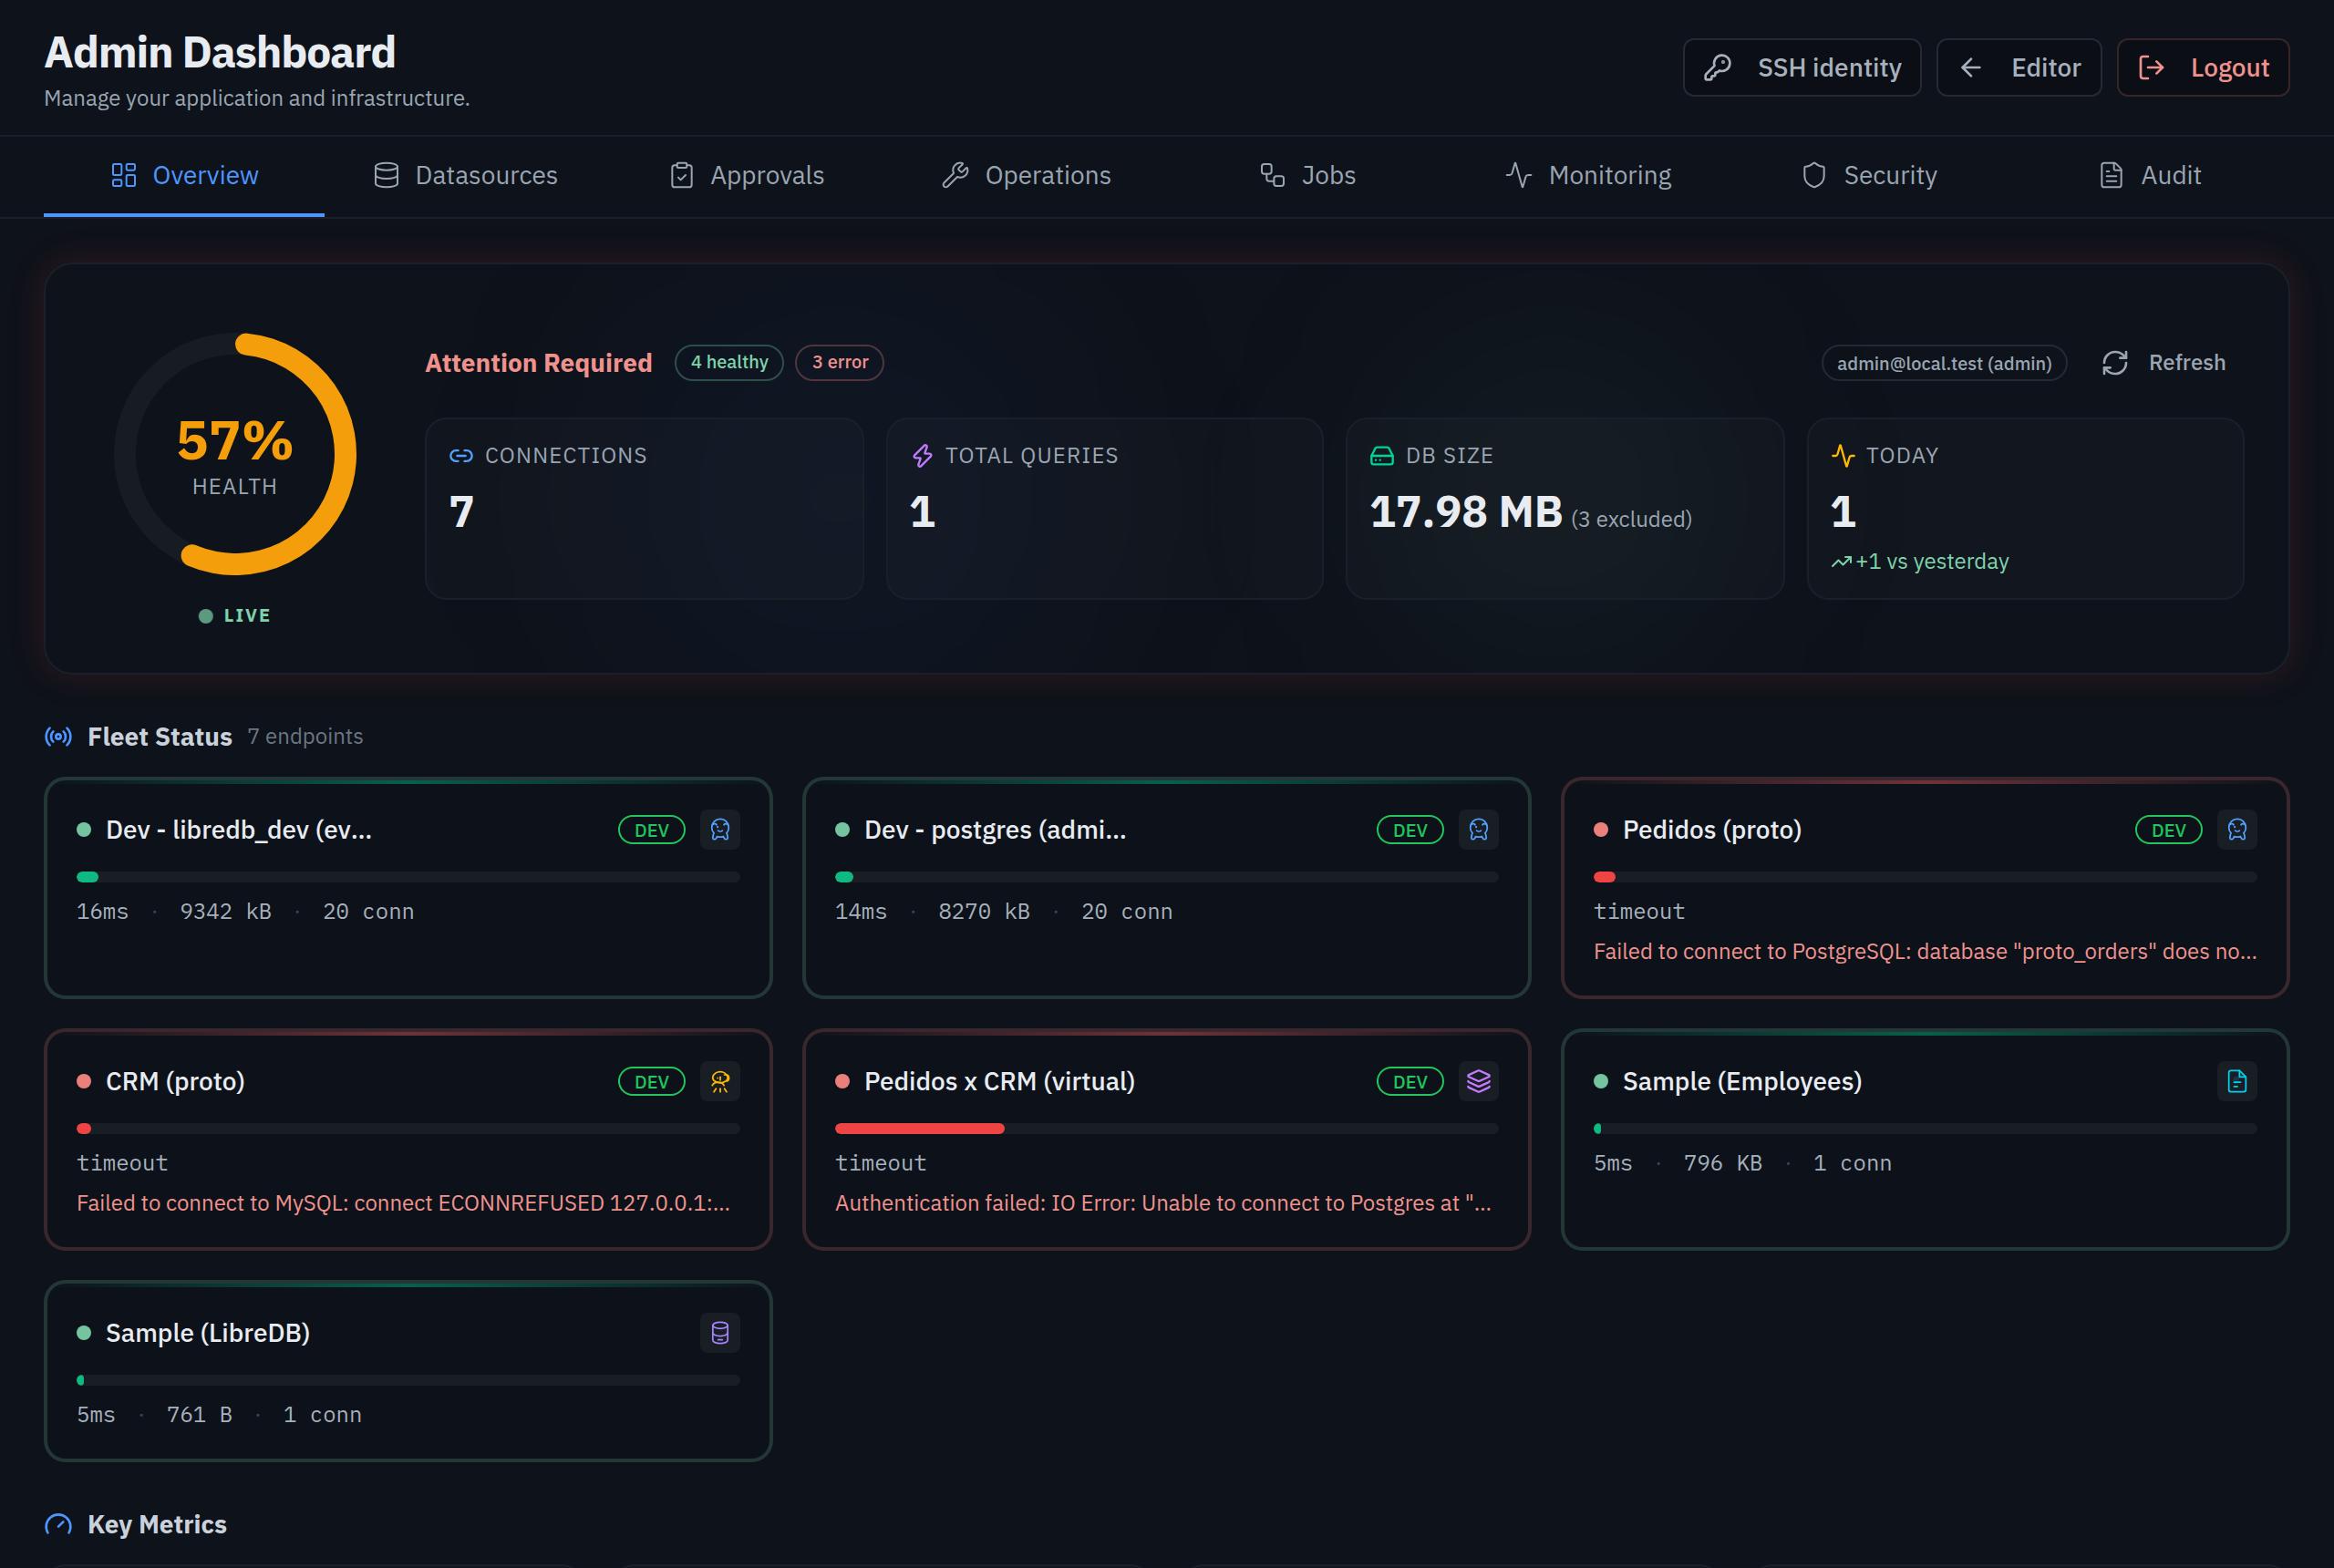Screen dimensions: 2334x1568
Task: Click the PostgreSQL icon on Dev - libredb_dev card
Action: click(x=720, y=830)
